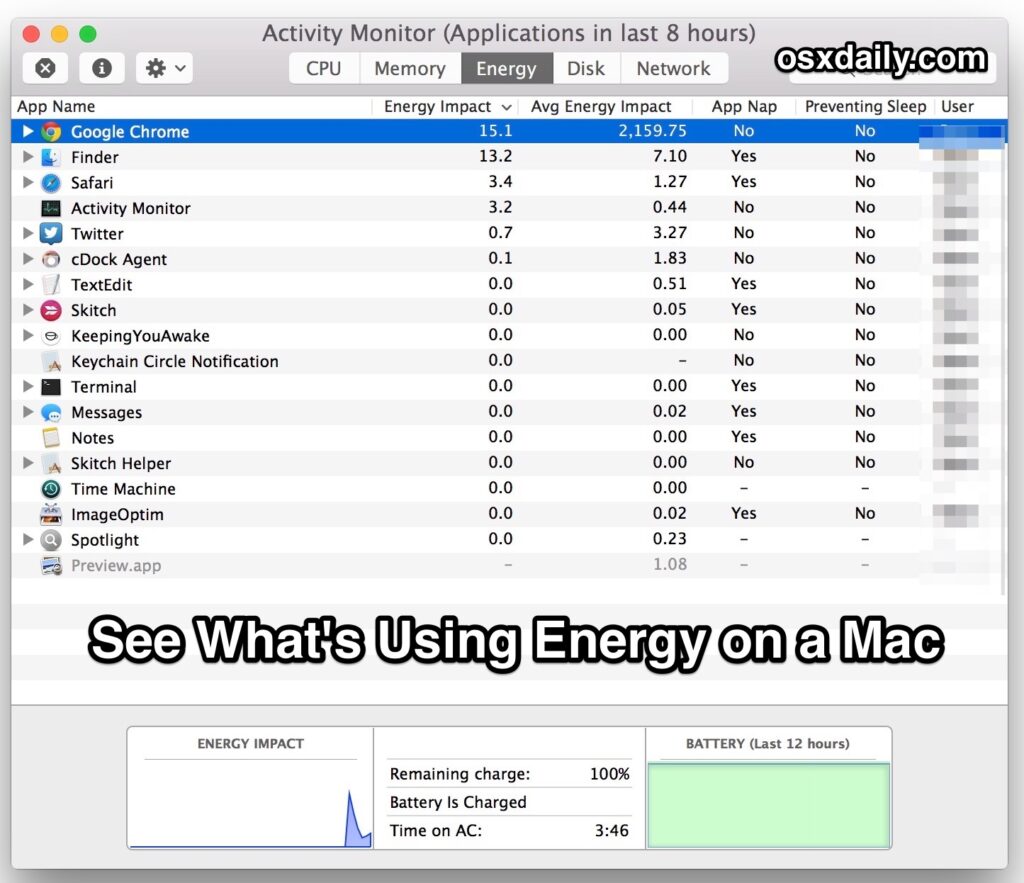Sort by Avg Energy Impact column
The height and width of the screenshot is (883, 1024).
[x=600, y=106]
